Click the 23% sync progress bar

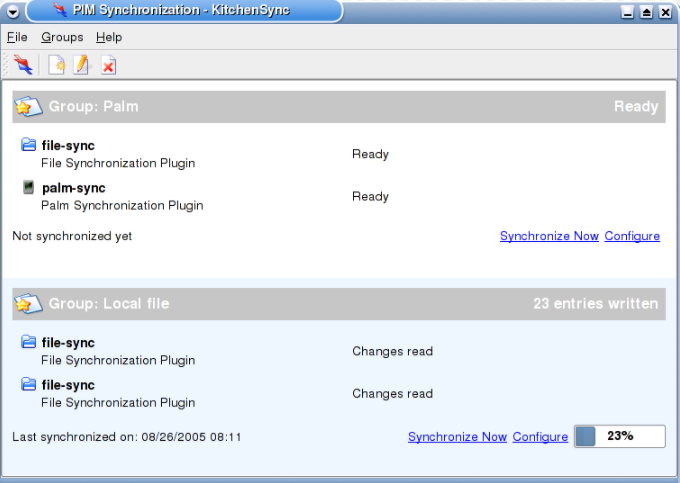pyautogui.click(x=619, y=436)
